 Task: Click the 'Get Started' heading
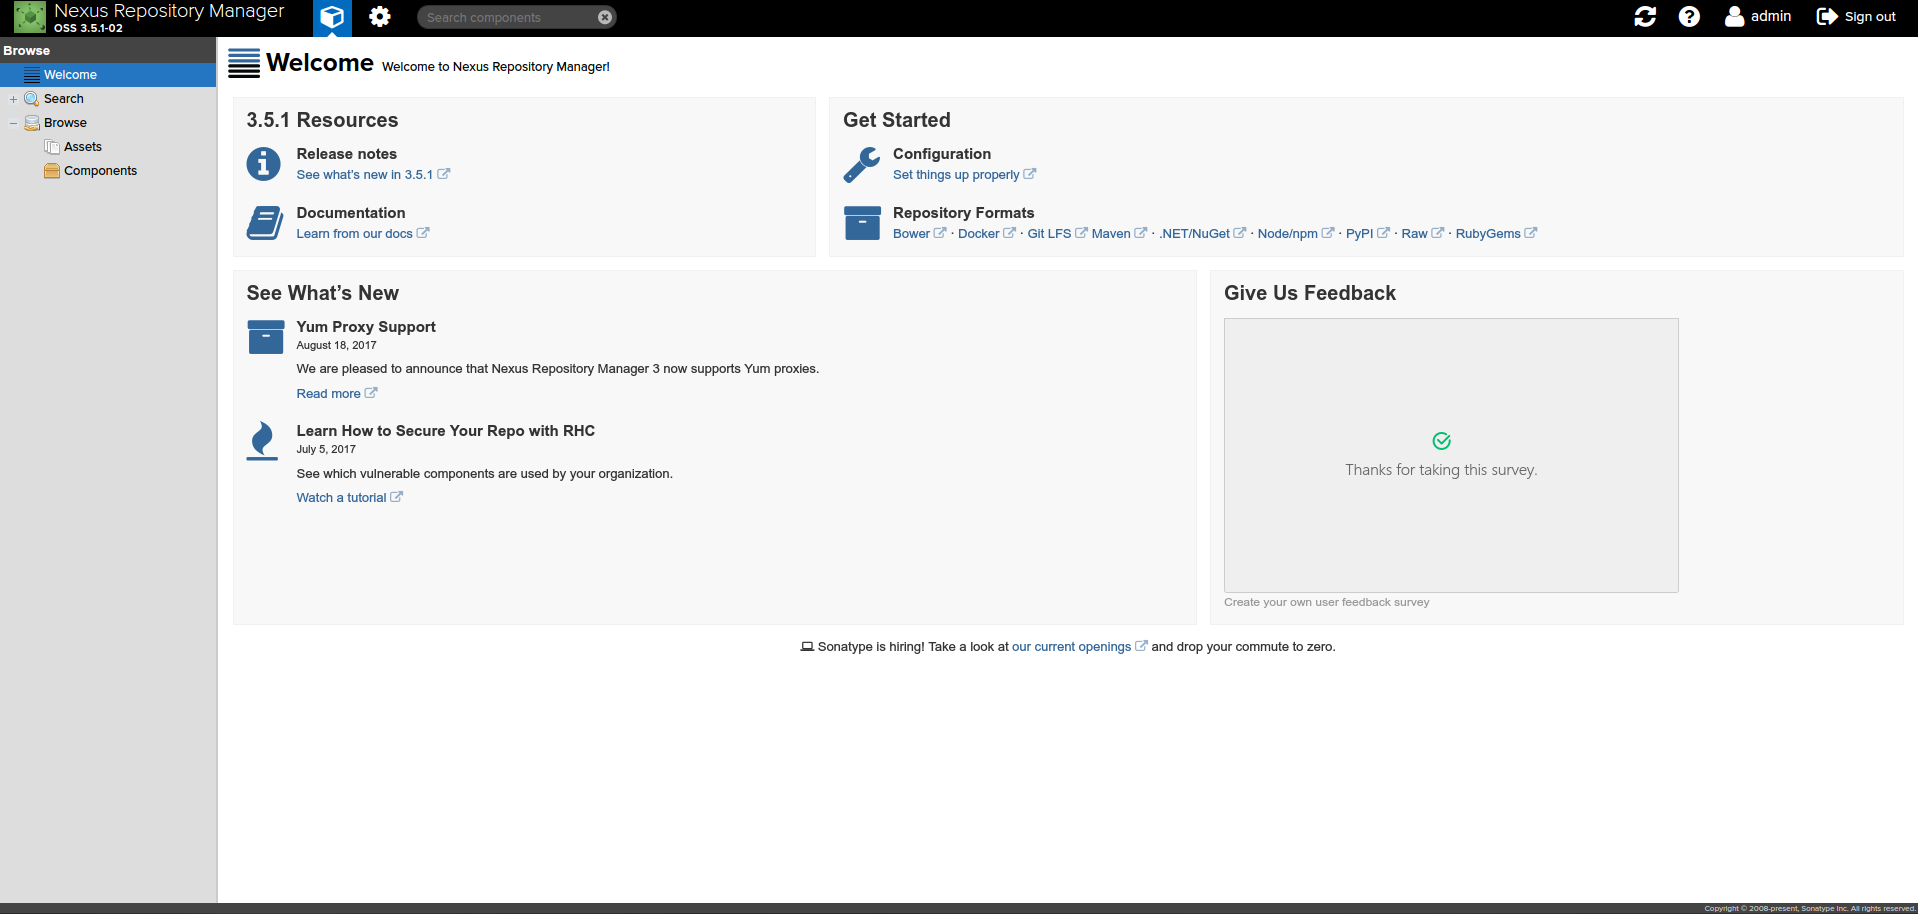(x=897, y=120)
